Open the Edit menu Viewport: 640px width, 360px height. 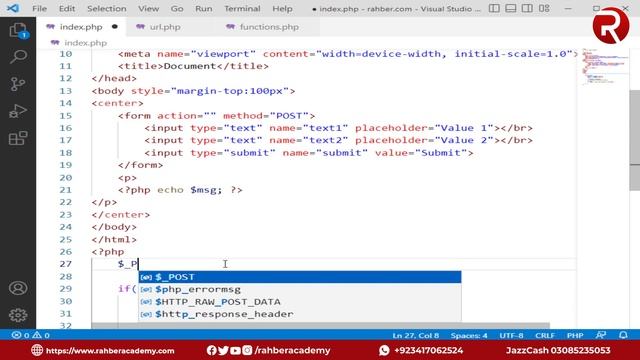coord(67,9)
